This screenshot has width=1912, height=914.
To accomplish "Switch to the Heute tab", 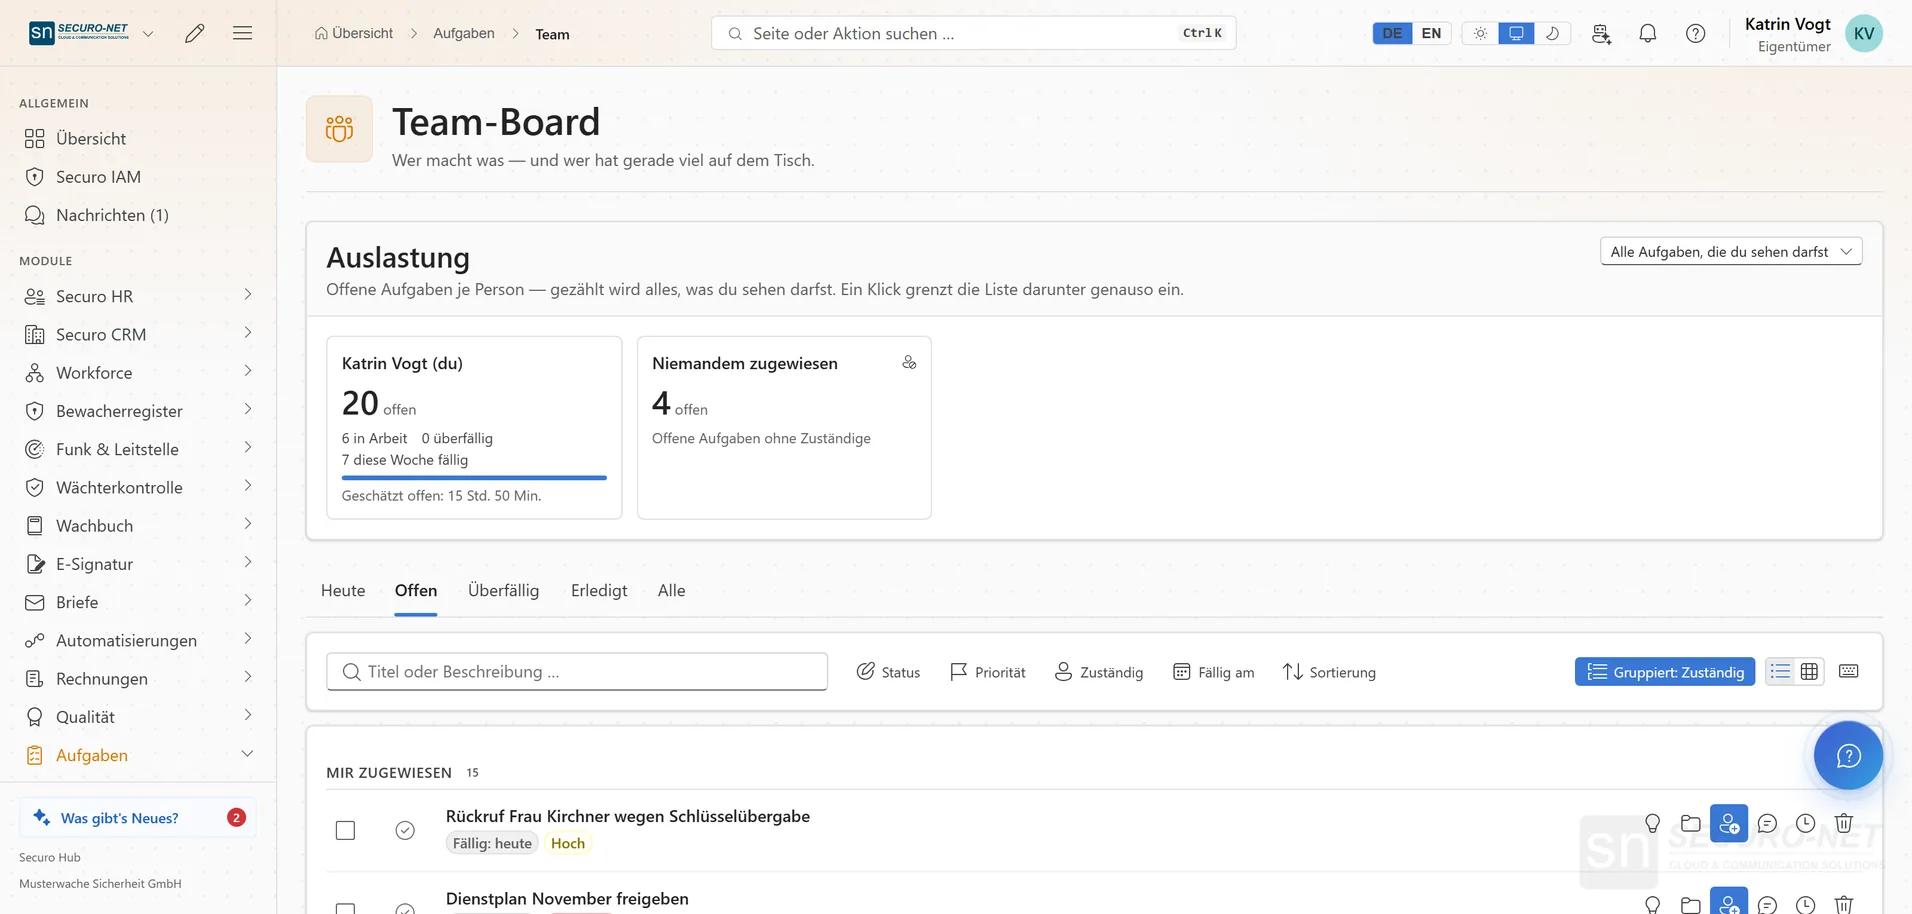I will point(343,590).
